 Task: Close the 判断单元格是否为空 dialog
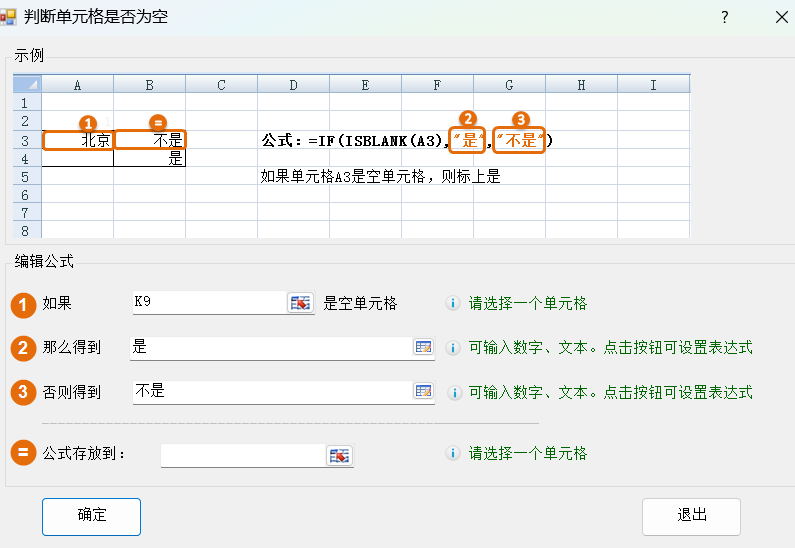(781, 17)
